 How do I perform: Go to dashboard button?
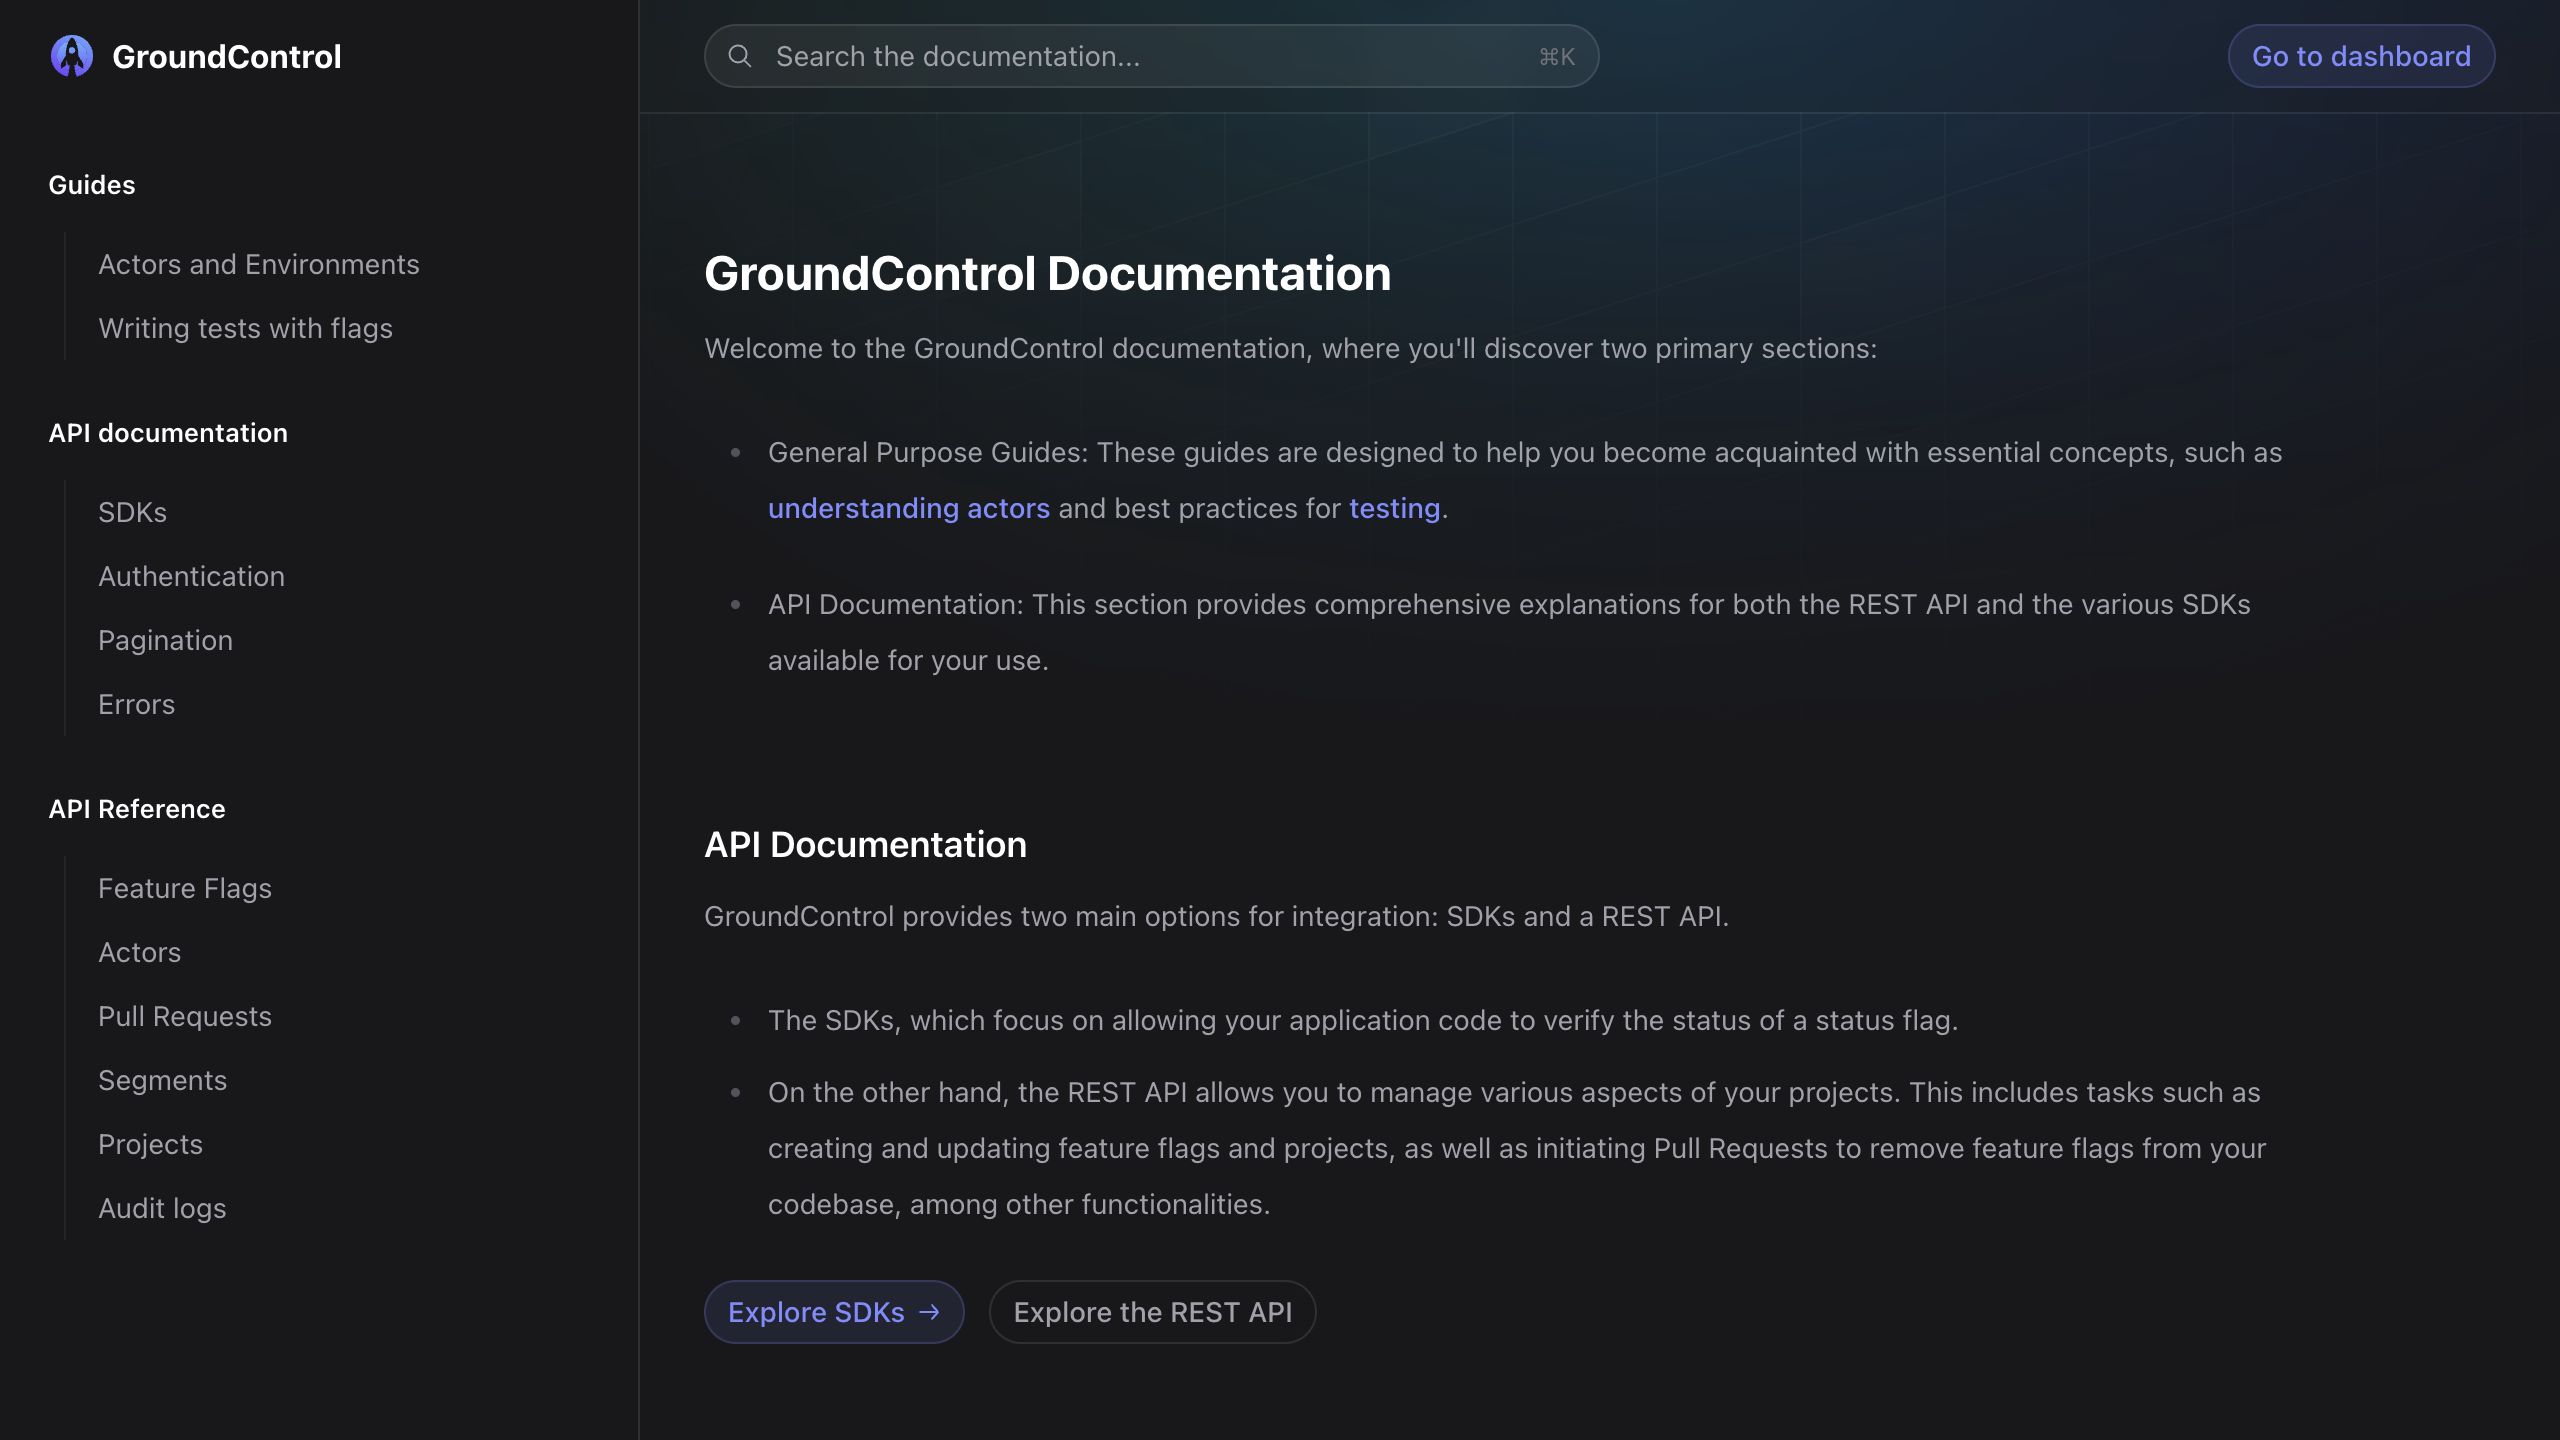2361,56
